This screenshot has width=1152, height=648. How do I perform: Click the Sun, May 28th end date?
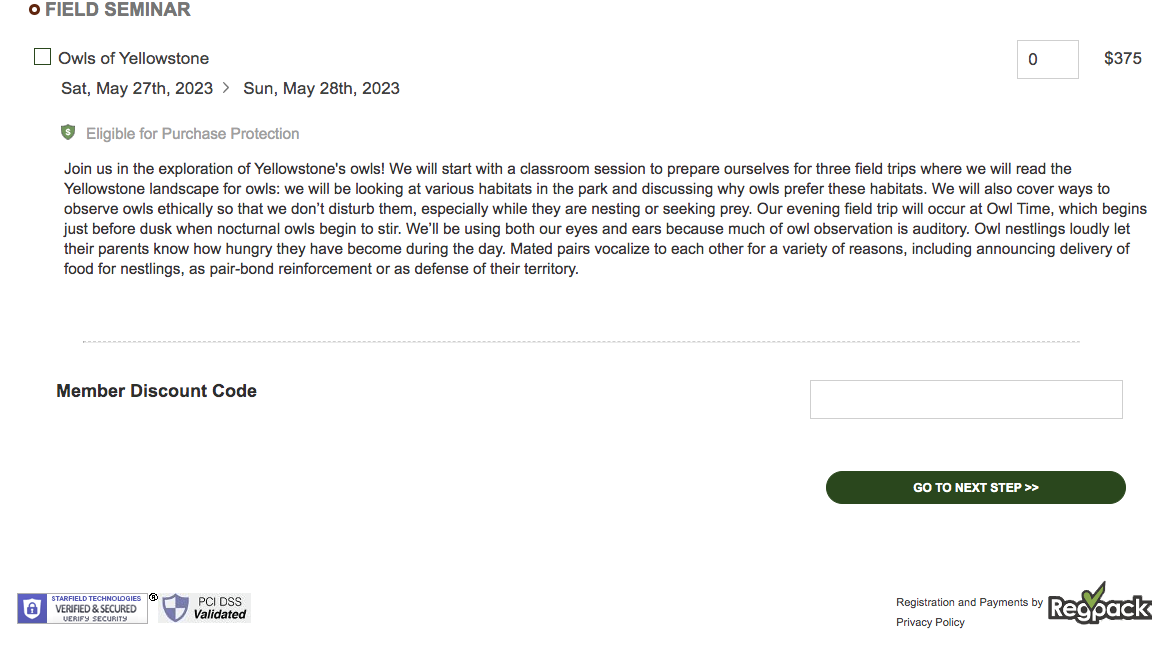[321, 88]
